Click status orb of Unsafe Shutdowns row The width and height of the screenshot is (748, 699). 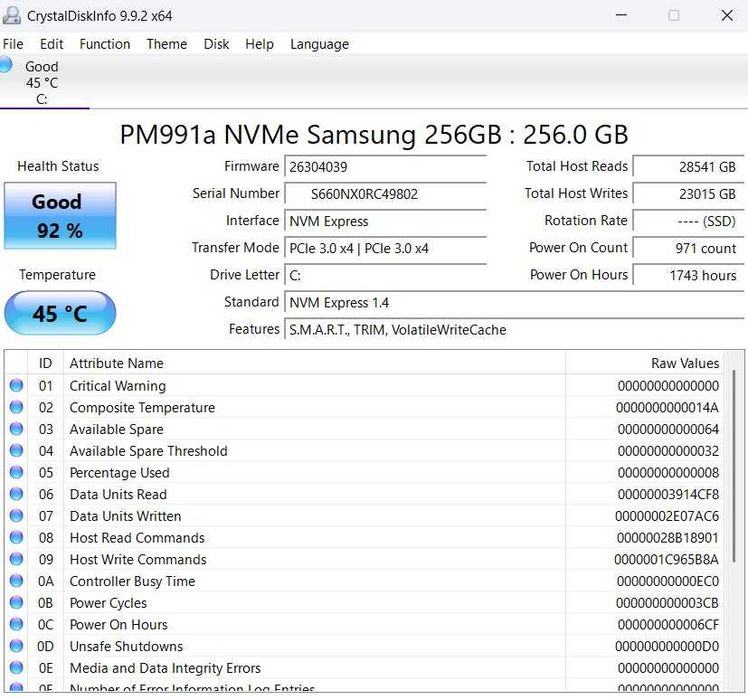[16, 646]
